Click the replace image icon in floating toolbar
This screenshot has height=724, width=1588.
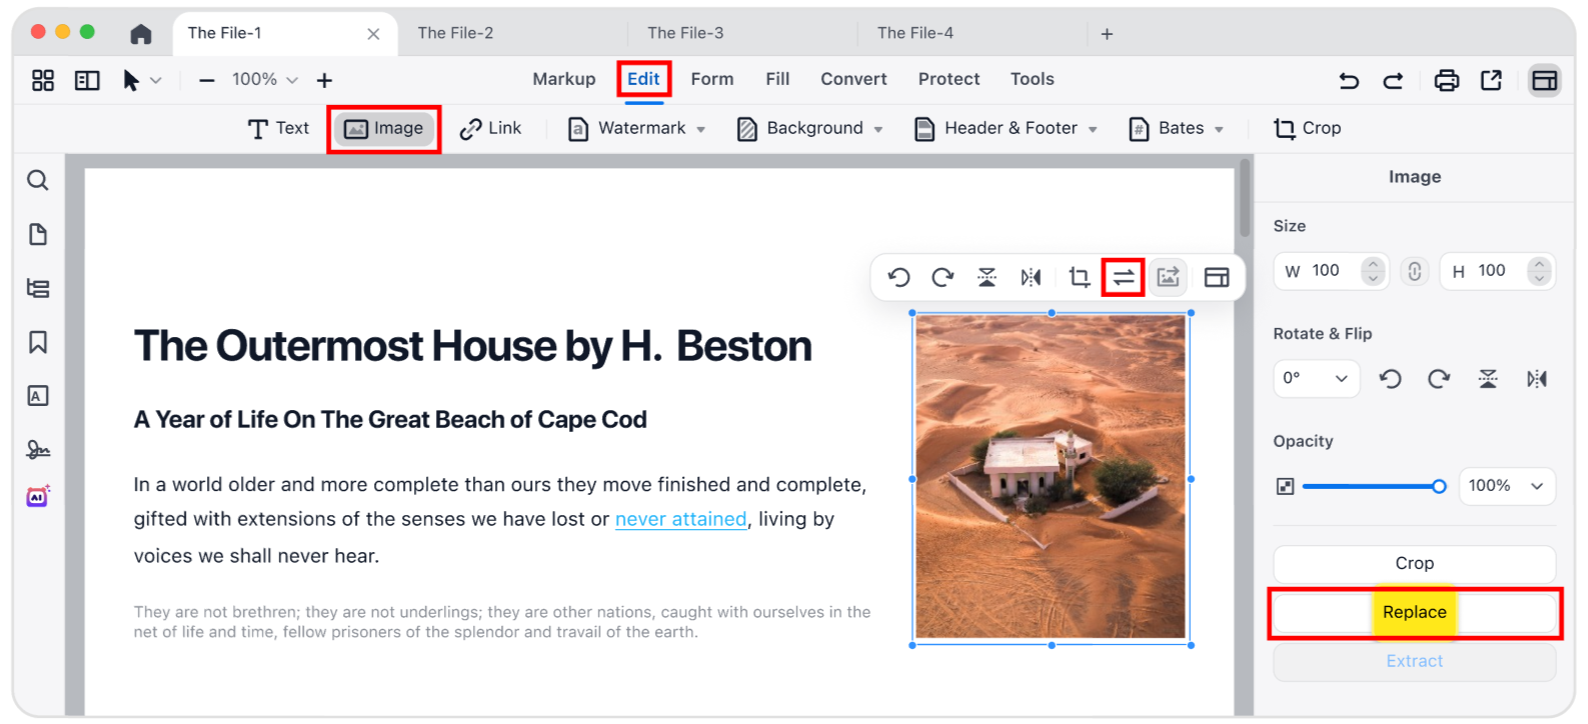[1123, 277]
